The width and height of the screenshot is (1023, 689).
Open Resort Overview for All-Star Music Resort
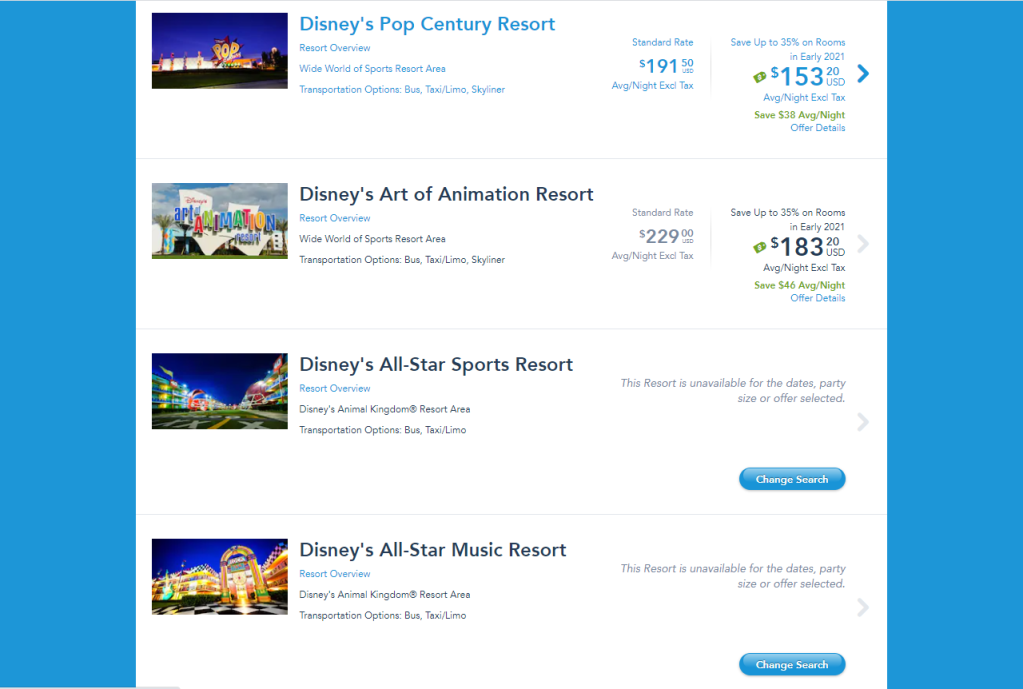pyautogui.click(x=334, y=574)
